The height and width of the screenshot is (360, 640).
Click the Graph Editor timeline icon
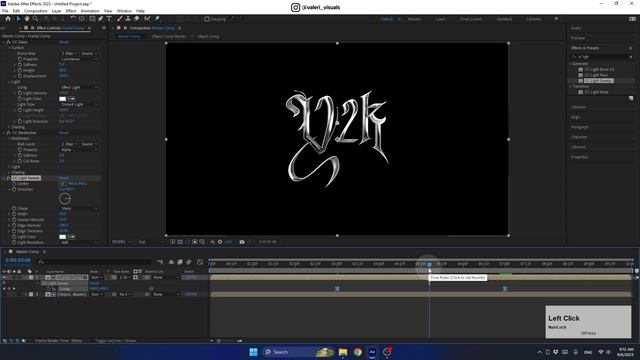(x=200, y=262)
